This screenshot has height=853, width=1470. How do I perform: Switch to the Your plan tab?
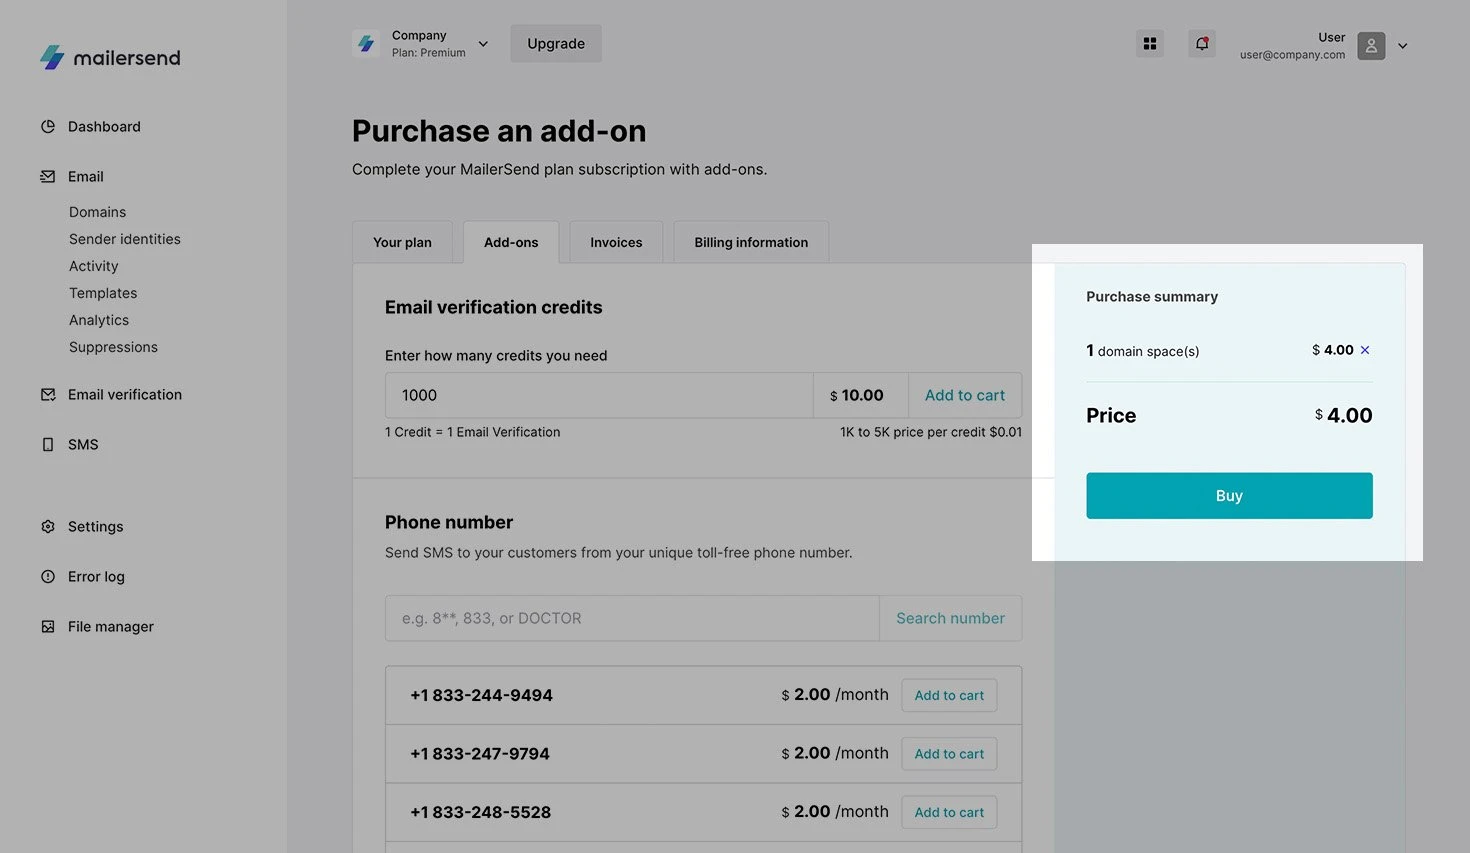(402, 243)
